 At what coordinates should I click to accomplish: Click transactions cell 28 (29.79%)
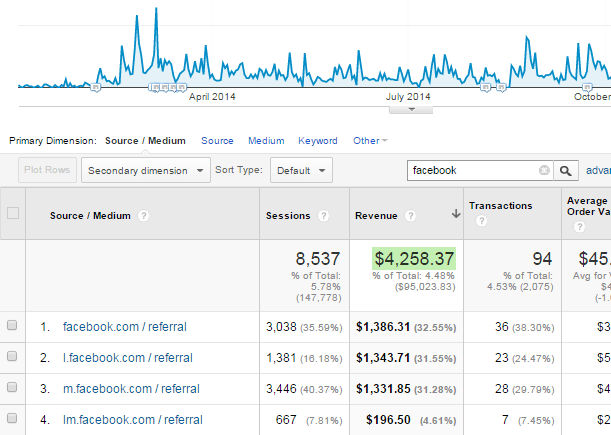[x=524, y=389]
